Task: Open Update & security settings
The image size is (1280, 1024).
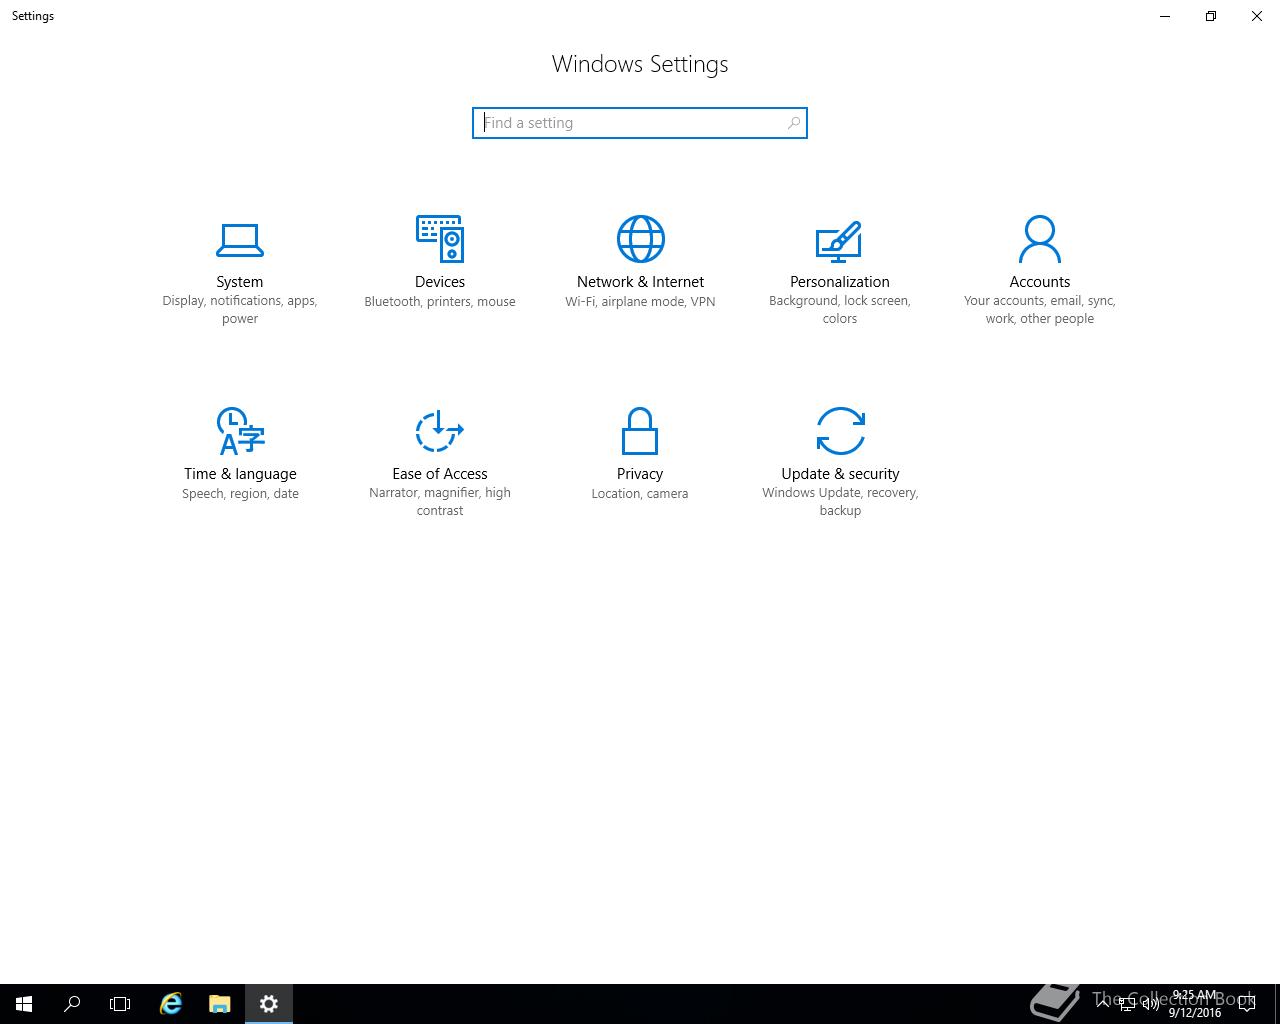Action: tap(840, 462)
